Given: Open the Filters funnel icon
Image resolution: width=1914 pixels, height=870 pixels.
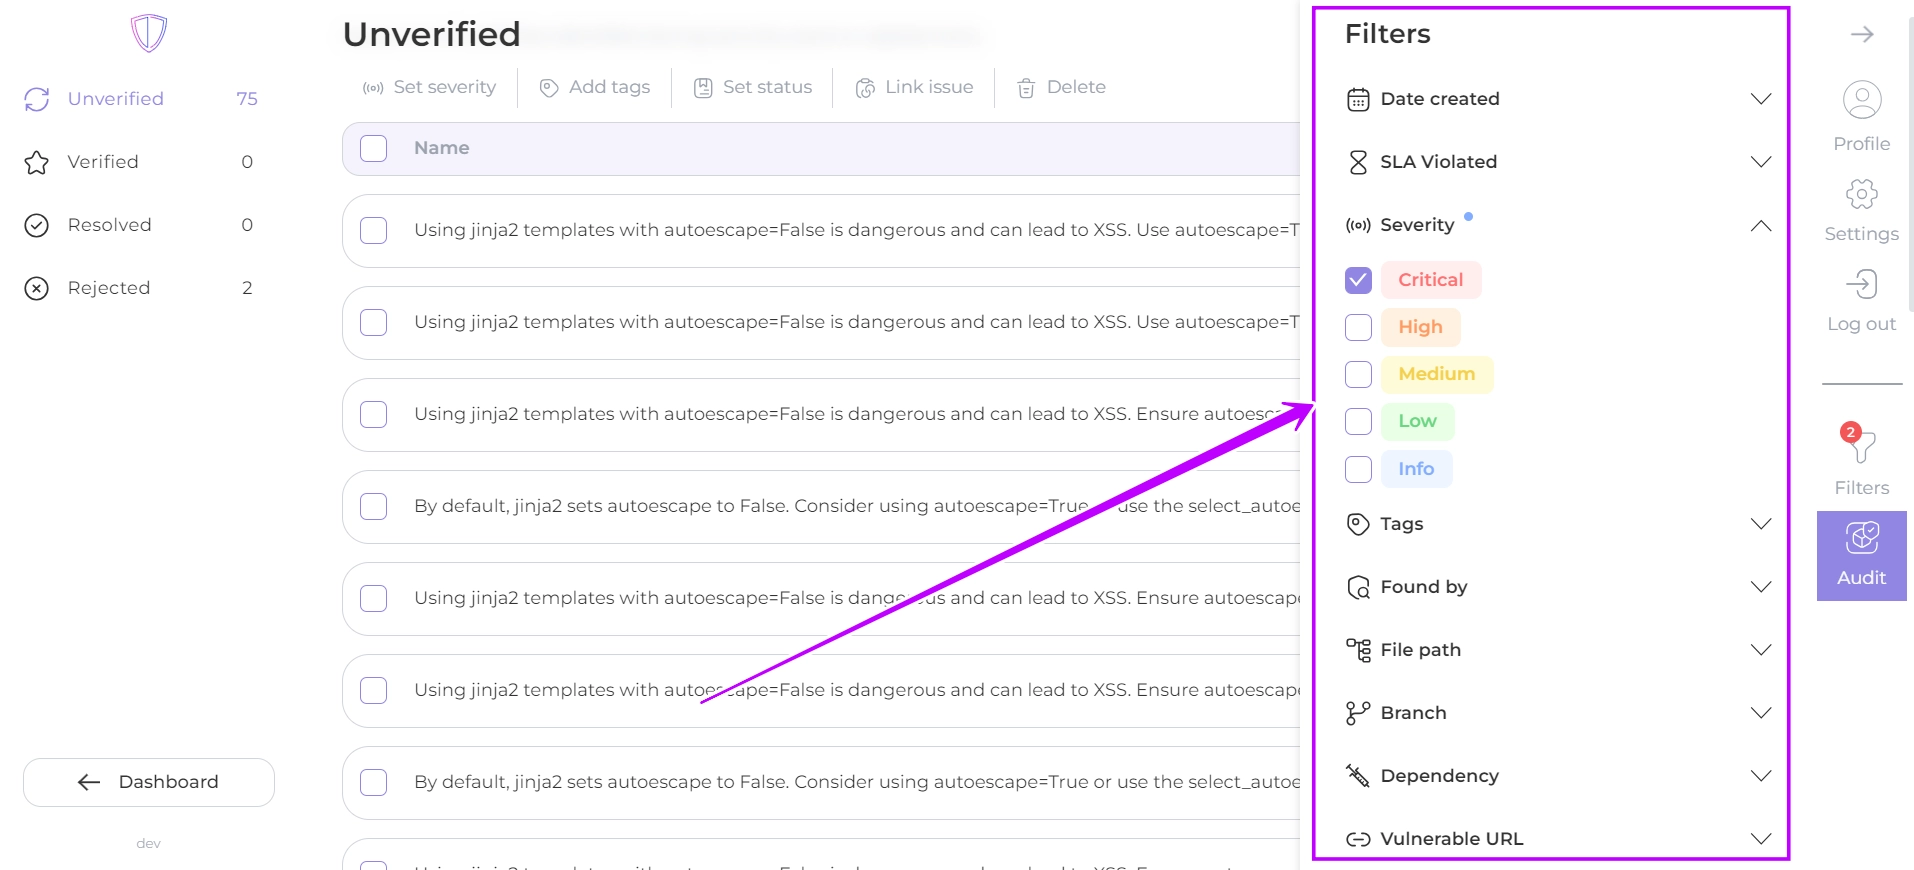Looking at the screenshot, I should [x=1861, y=447].
